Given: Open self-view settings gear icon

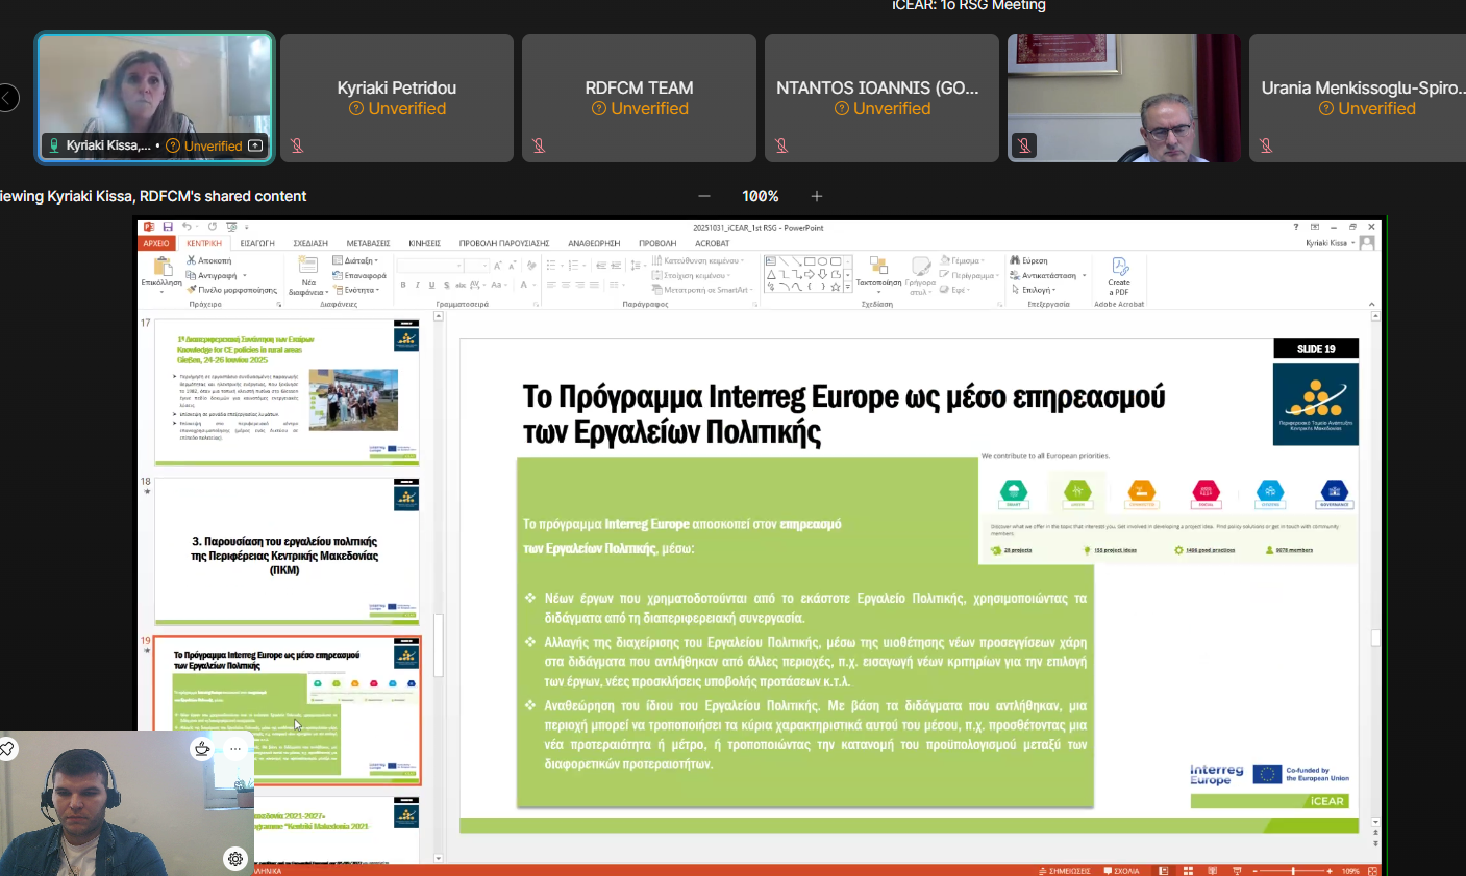Looking at the screenshot, I should click(235, 858).
